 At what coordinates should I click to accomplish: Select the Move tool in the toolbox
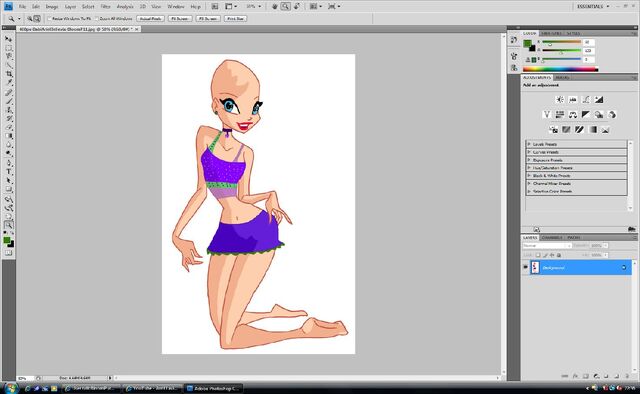[x=9, y=39]
